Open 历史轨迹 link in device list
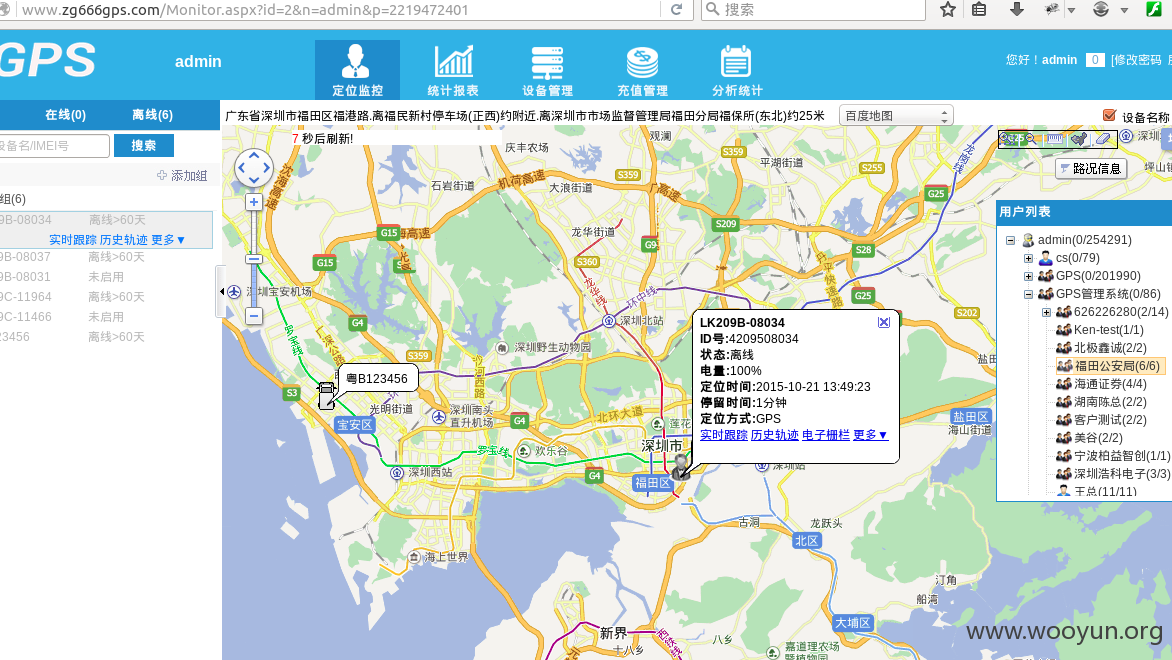 coord(123,239)
